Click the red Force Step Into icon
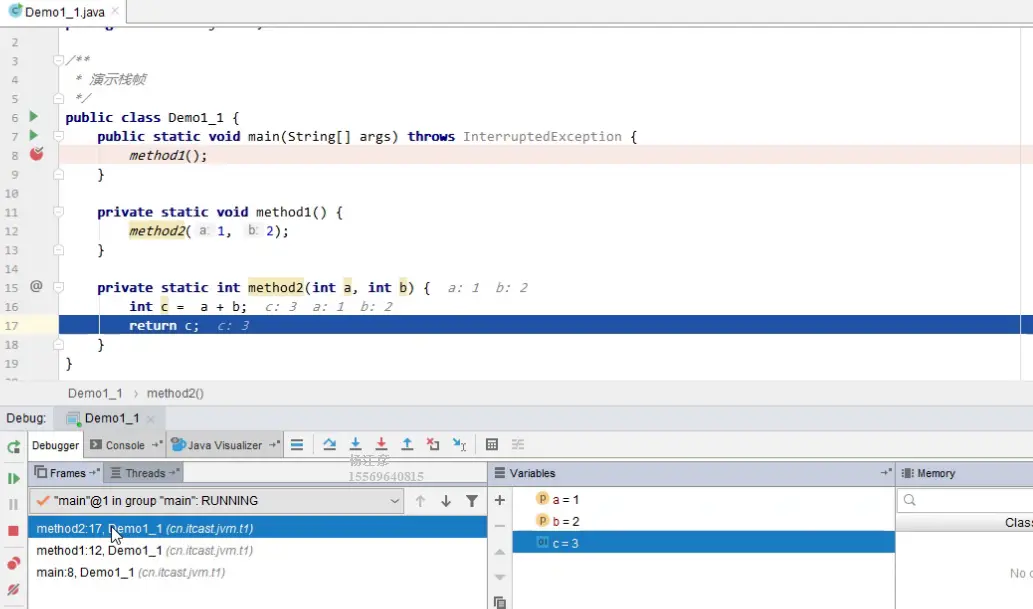 click(x=381, y=445)
